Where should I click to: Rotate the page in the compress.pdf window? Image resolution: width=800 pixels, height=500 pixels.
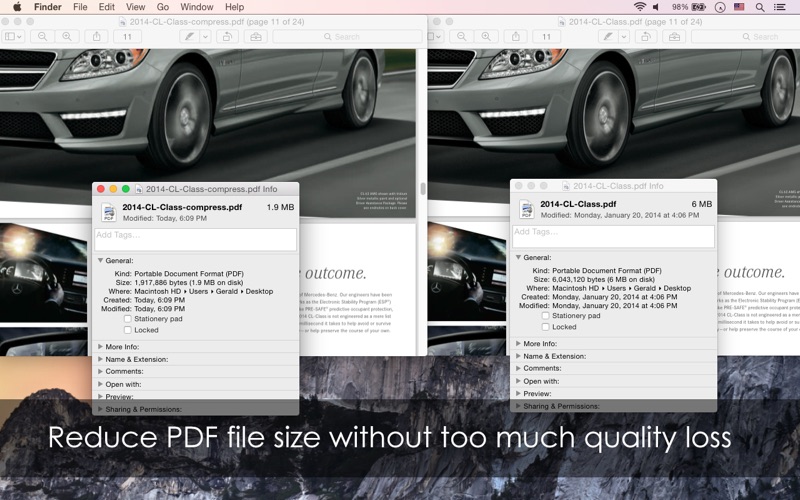[227, 37]
